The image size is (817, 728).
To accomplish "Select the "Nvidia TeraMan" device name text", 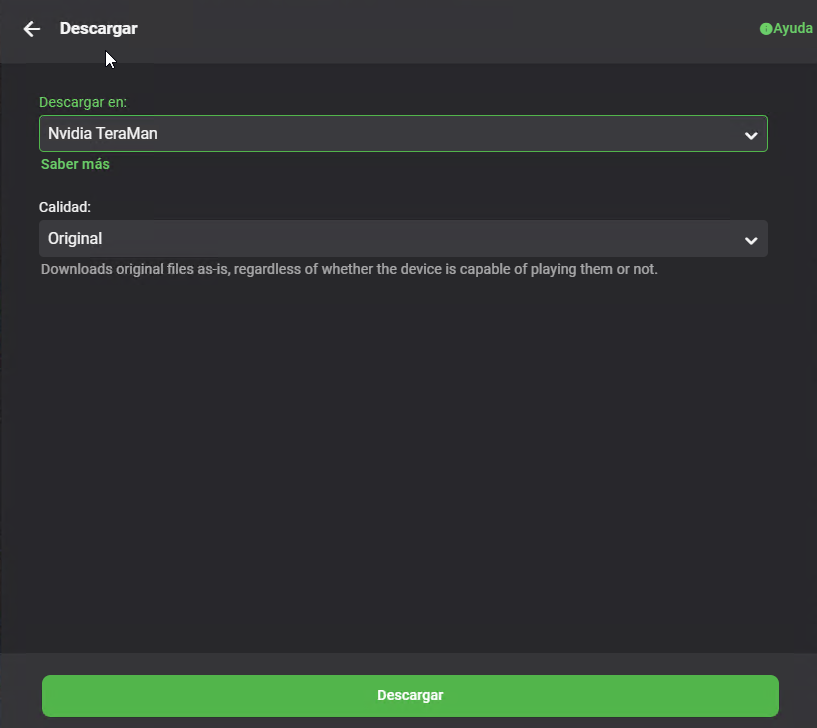I will (x=103, y=133).
